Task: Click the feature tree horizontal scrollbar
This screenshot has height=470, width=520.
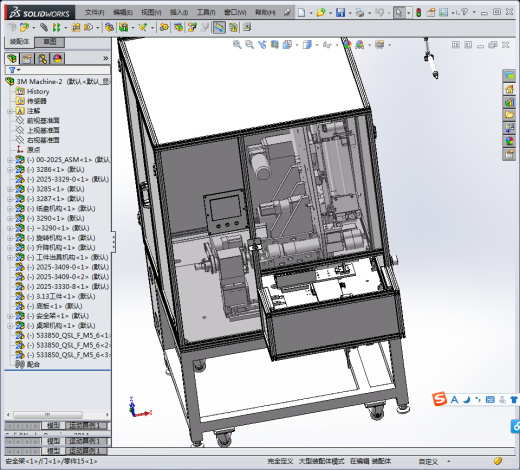Action: 57,415
